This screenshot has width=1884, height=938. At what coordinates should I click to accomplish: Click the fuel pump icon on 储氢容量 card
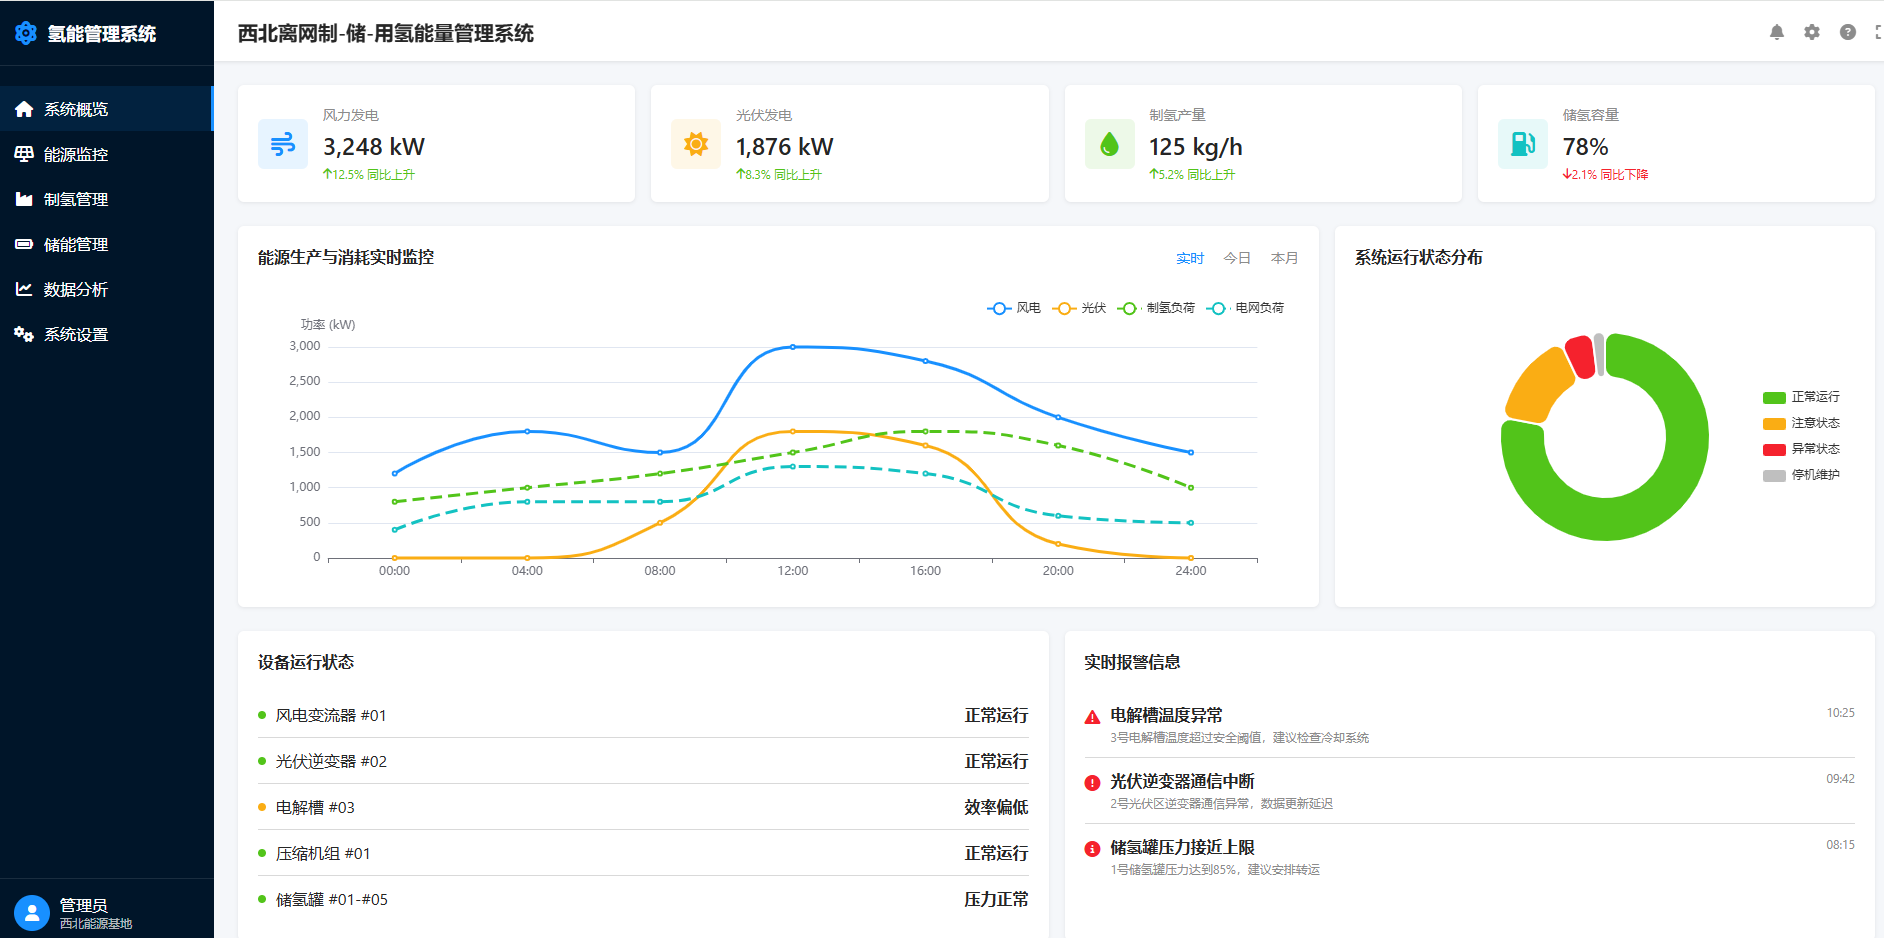(x=1522, y=144)
